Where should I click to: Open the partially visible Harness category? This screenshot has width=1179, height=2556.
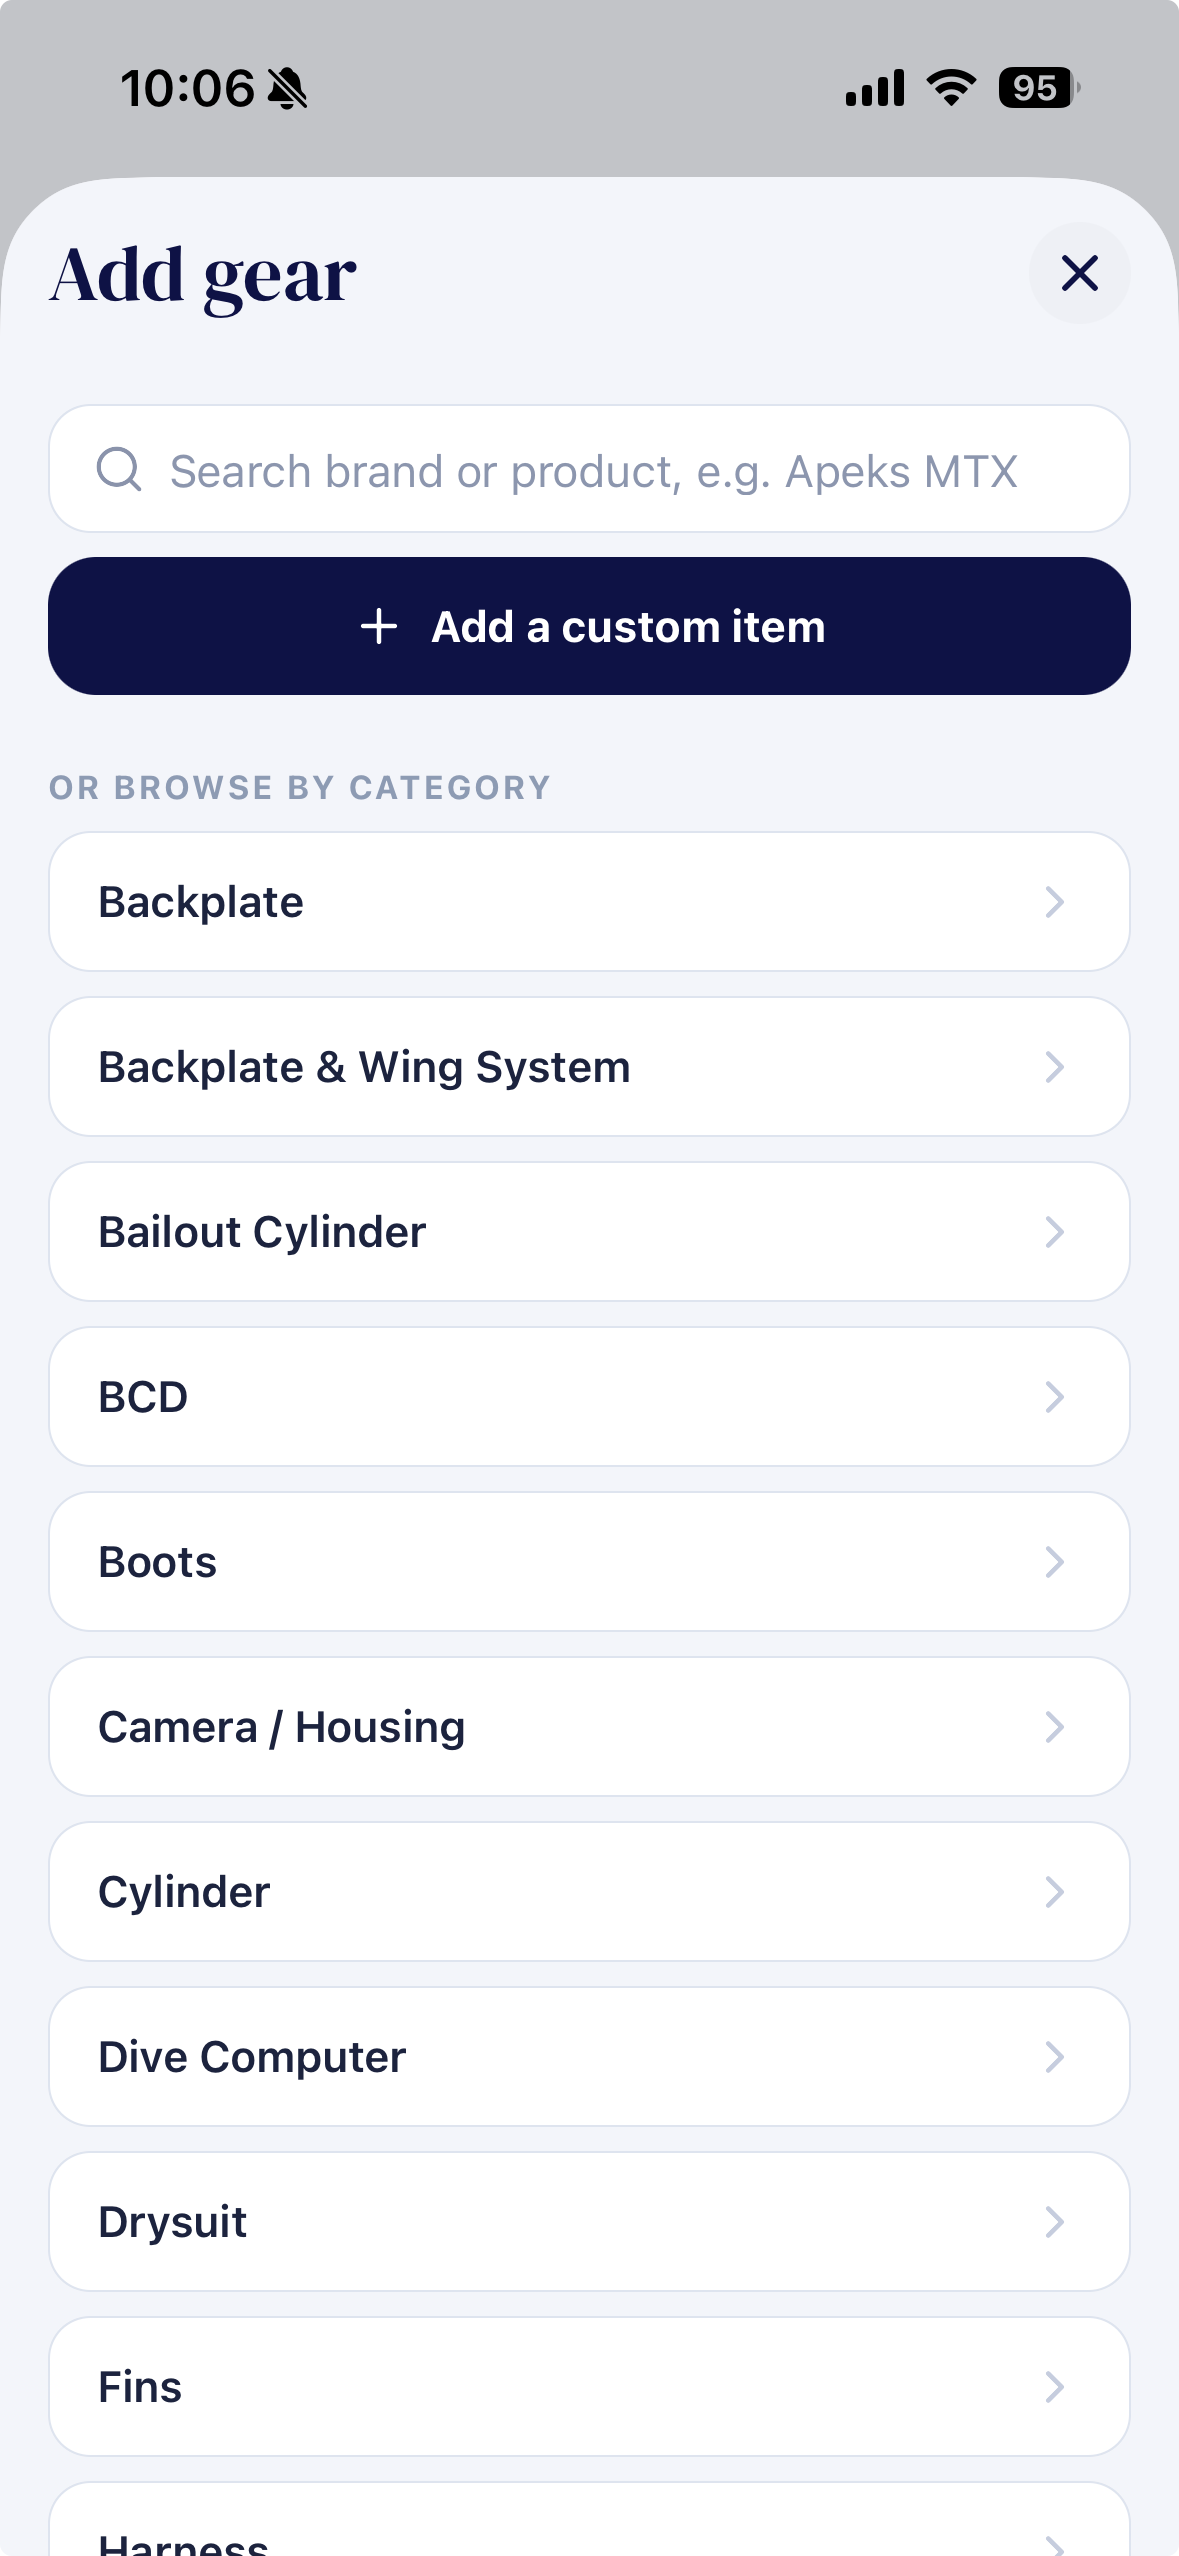pos(589,2519)
